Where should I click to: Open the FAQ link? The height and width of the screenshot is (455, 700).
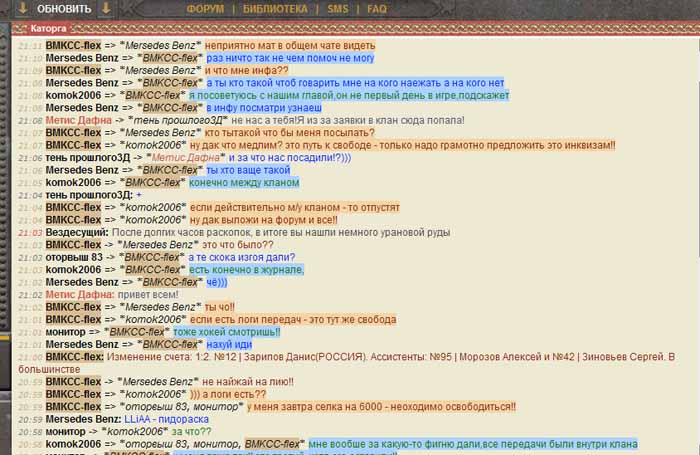pyautogui.click(x=376, y=9)
